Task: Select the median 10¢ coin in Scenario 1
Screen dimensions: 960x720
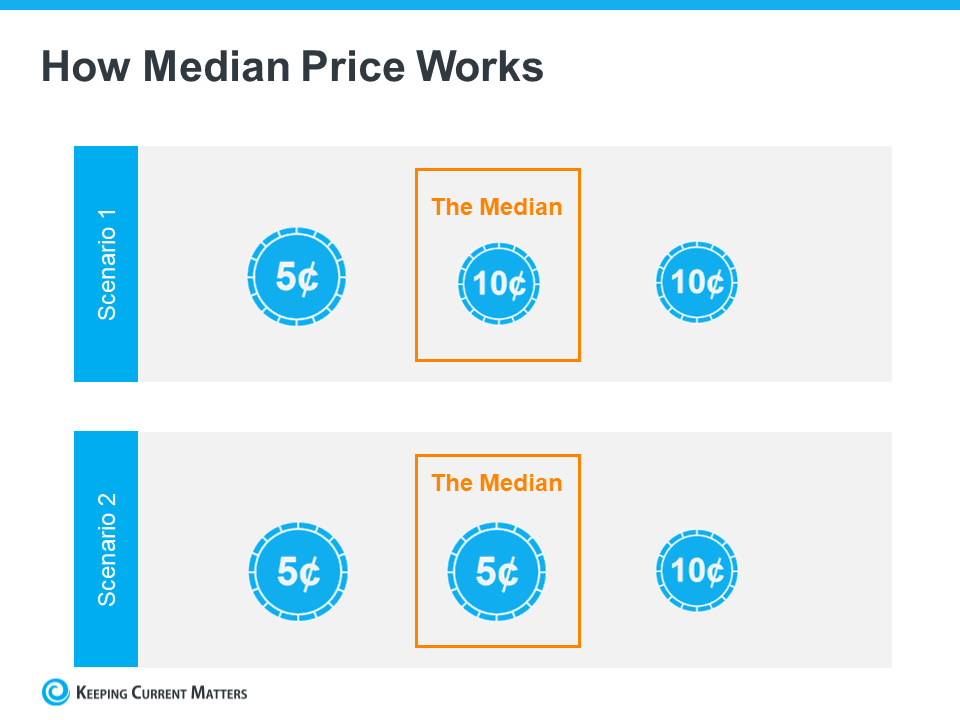Action: [x=498, y=283]
